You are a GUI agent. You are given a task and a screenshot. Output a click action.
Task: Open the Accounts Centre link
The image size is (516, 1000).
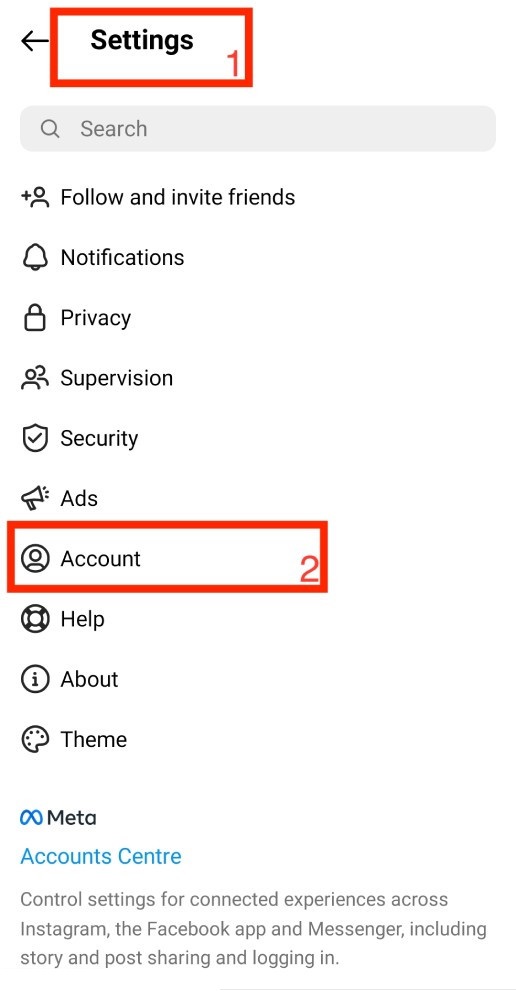[101, 856]
